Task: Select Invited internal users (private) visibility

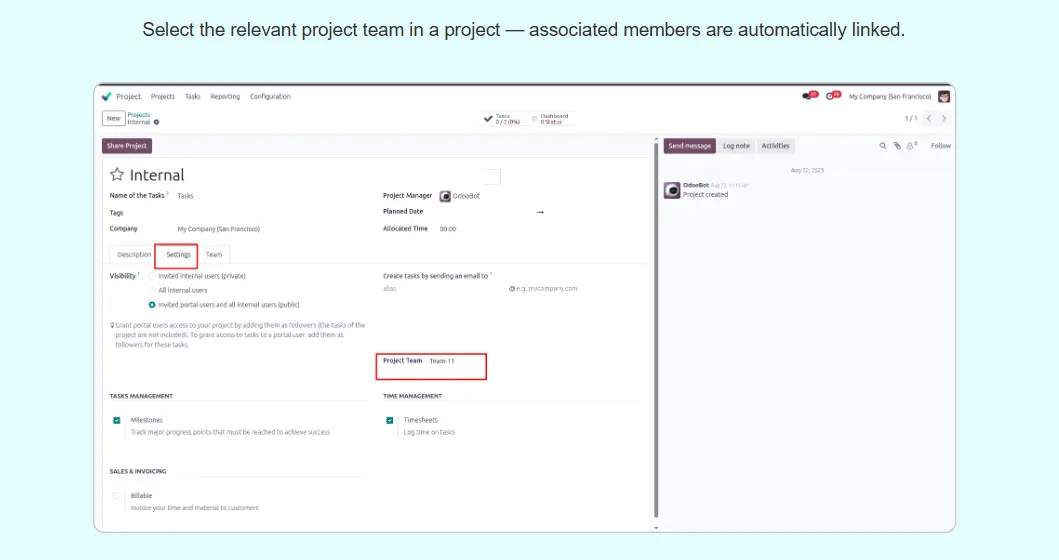Action: pos(152,275)
